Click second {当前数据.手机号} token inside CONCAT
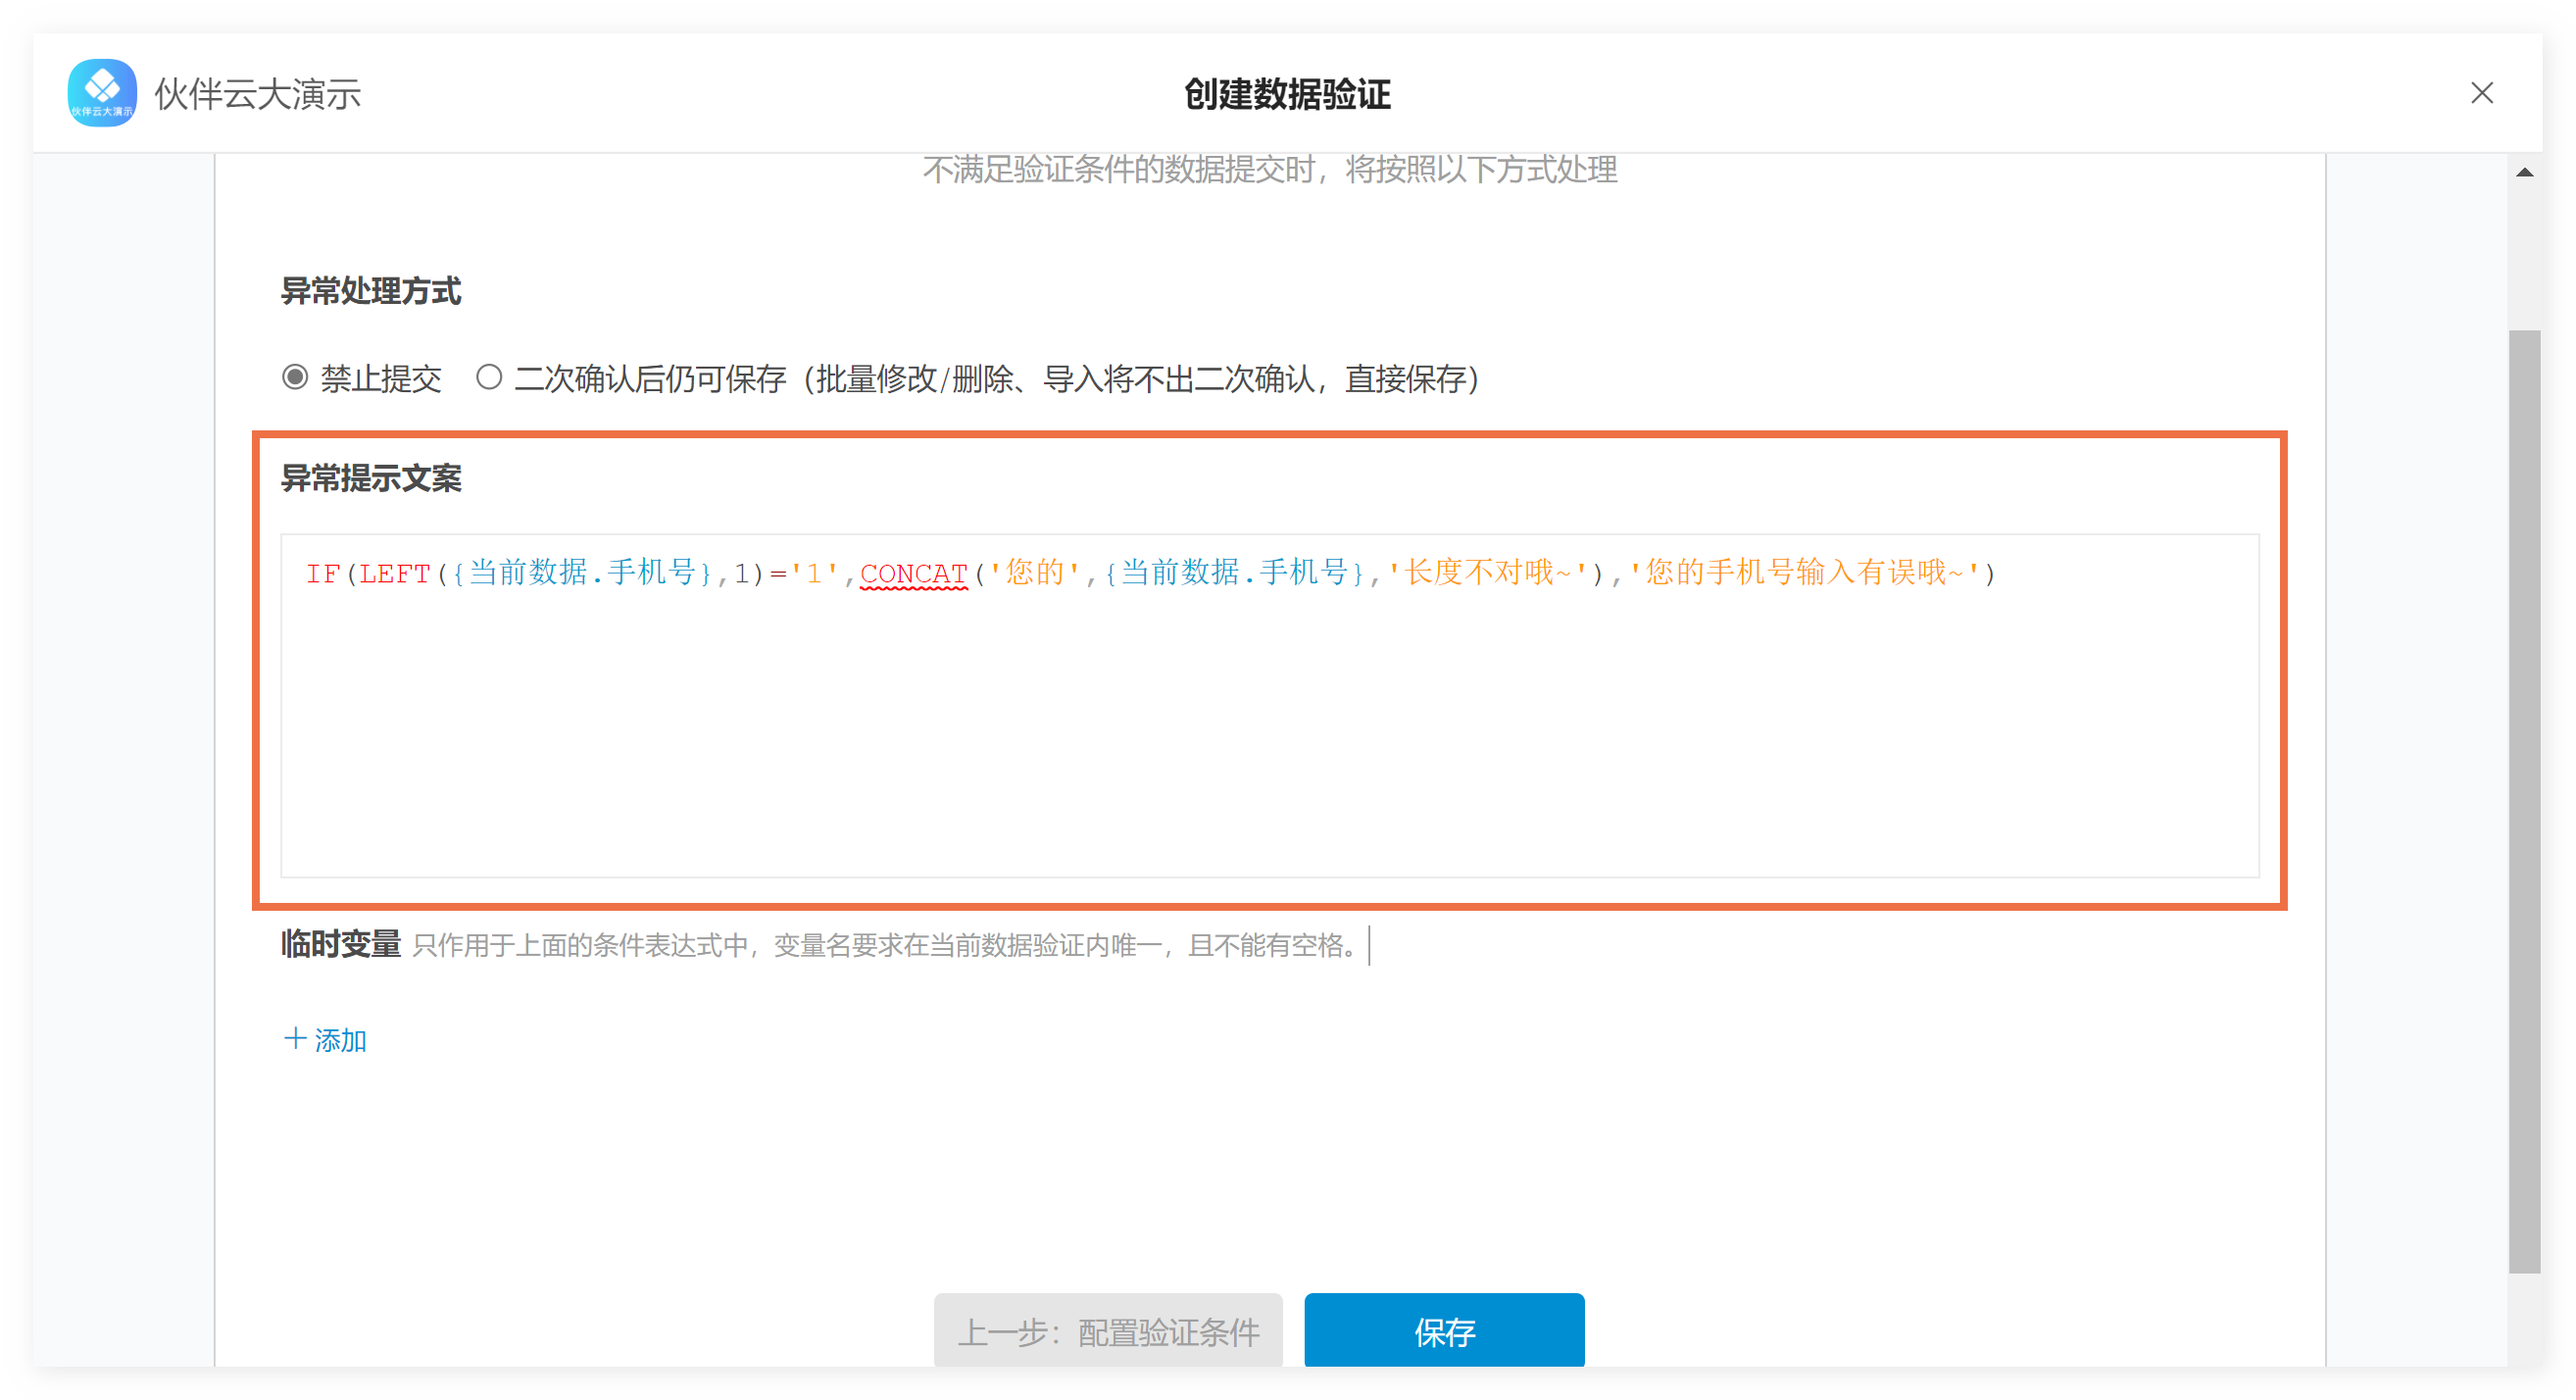Image resolution: width=2576 pixels, height=1400 pixels. pos(1234,574)
